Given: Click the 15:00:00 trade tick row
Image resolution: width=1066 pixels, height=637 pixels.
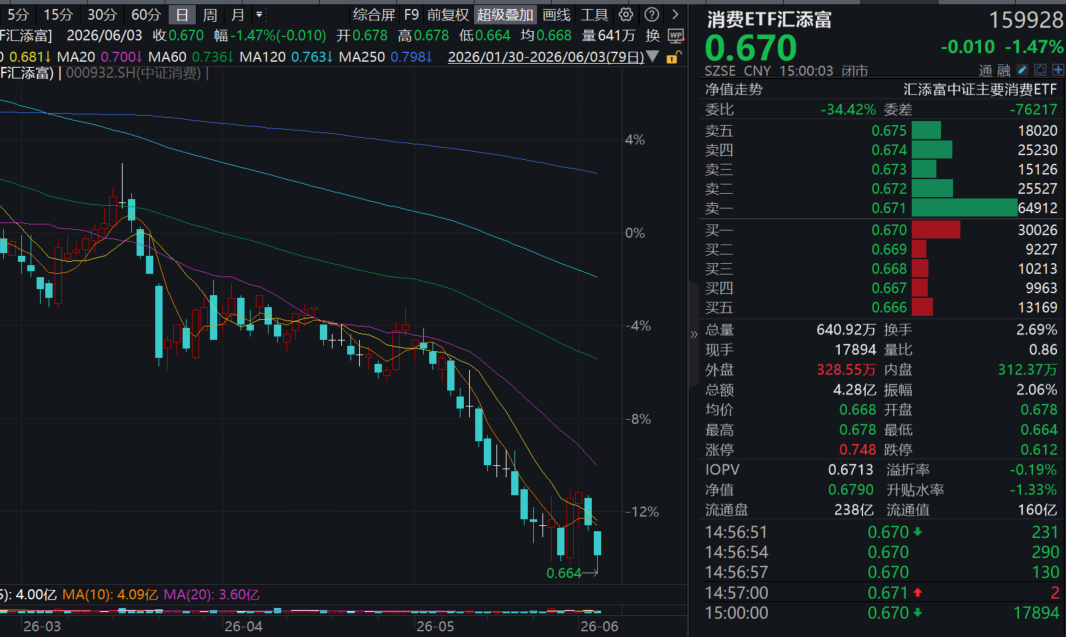Looking at the screenshot, I should pos(882,613).
